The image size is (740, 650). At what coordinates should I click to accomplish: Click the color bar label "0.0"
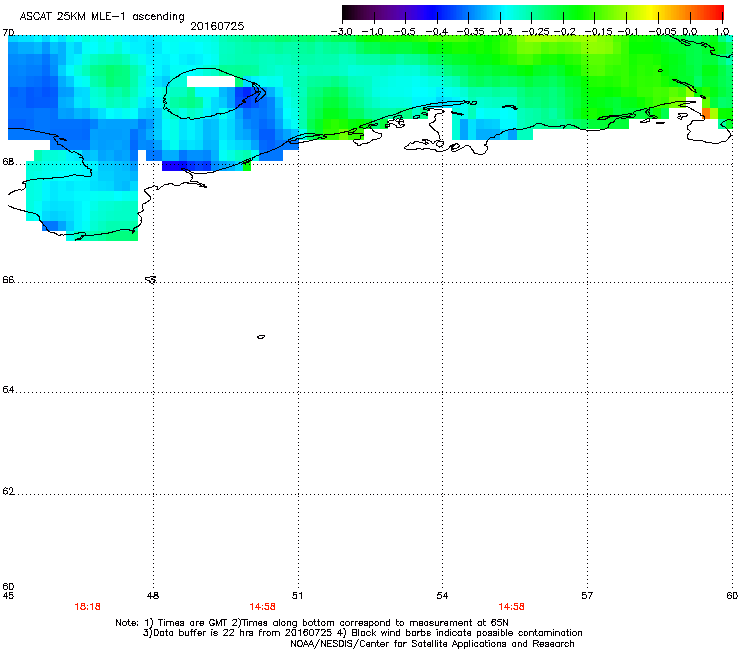690,32
